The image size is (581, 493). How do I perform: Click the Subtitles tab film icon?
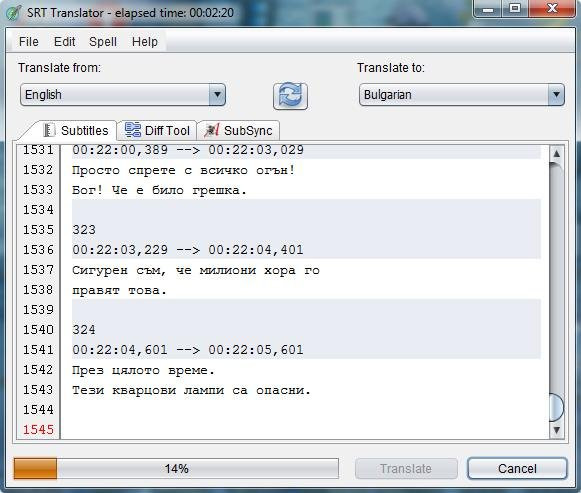click(49, 130)
